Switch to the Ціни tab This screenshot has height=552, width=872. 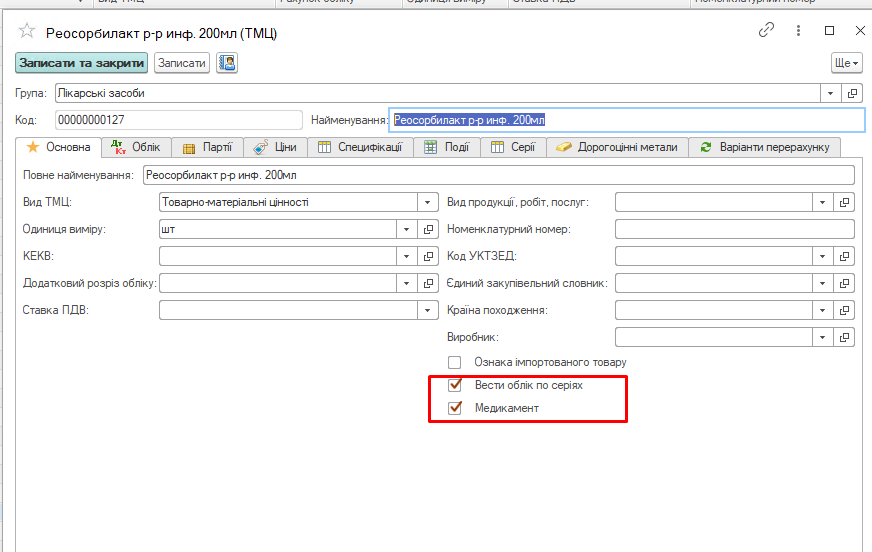(x=275, y=147)
